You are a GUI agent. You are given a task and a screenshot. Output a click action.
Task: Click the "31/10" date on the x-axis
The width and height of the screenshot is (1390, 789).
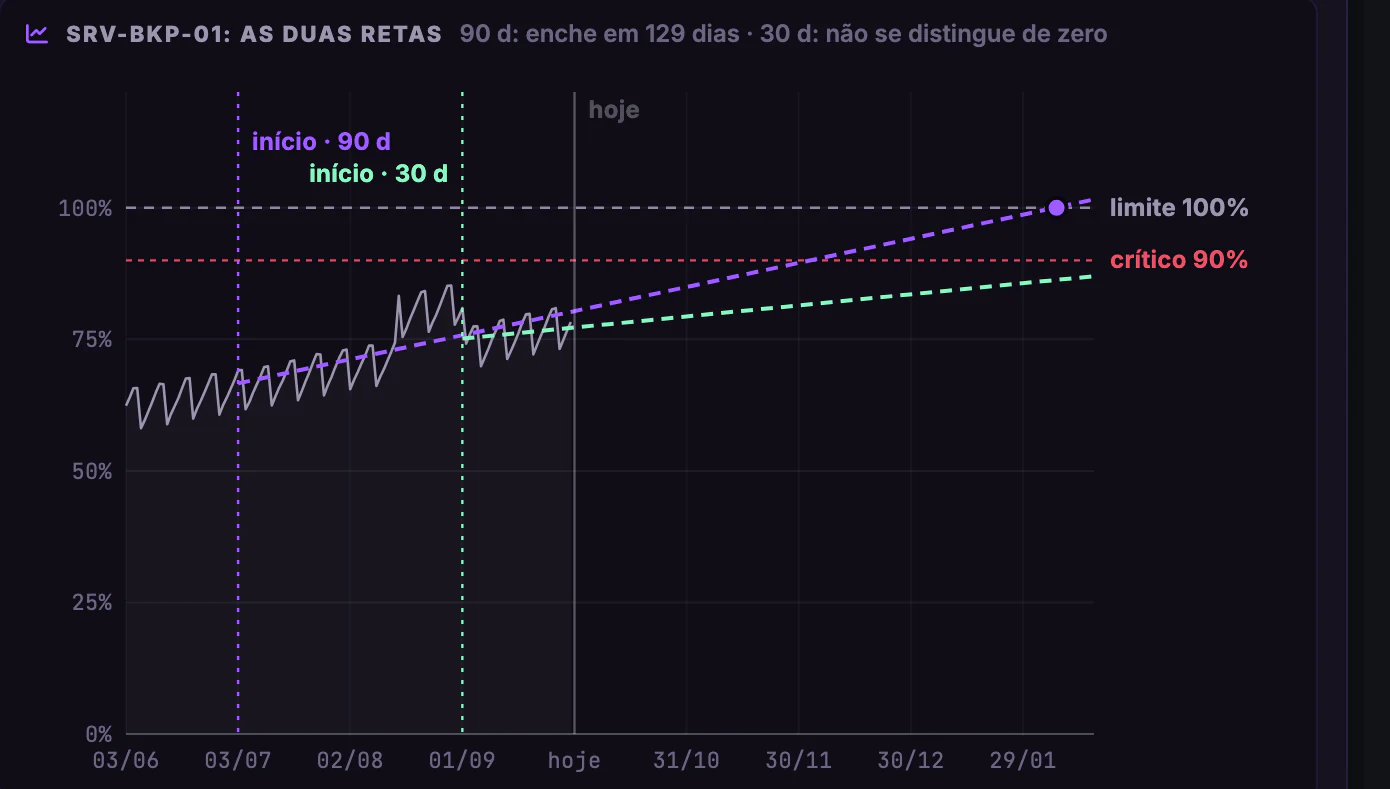[686, 761]
